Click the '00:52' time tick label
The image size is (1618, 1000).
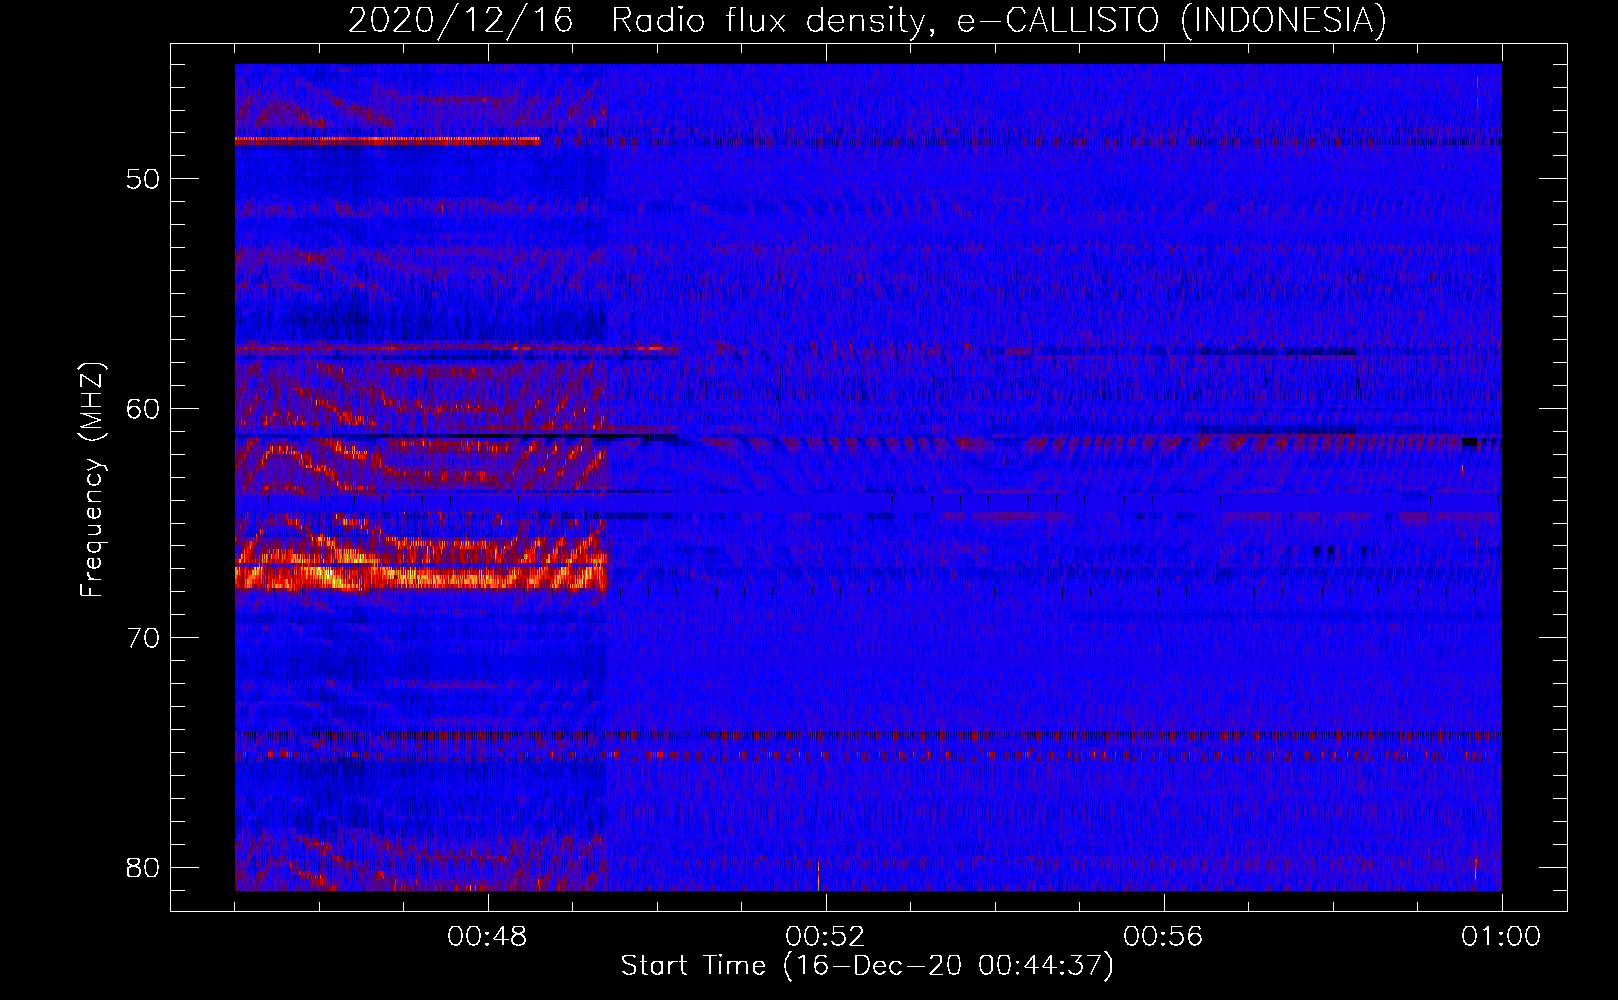(826, 937)
